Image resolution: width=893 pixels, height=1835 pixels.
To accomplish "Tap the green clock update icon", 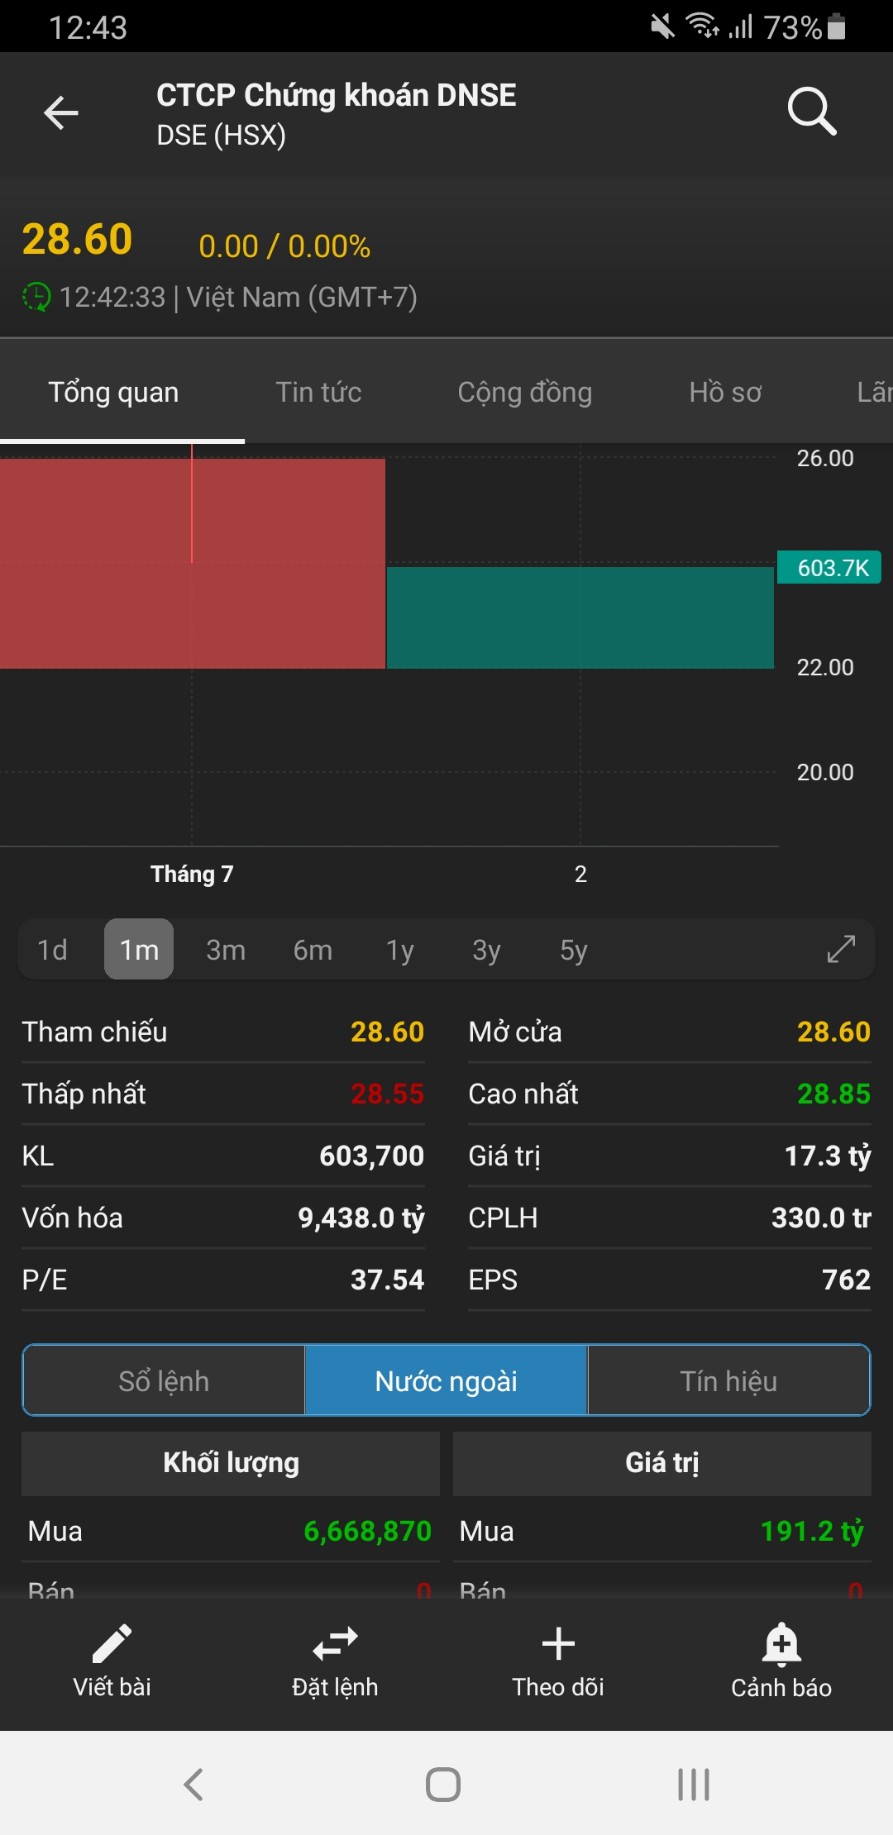I will [x=36, y=297].
